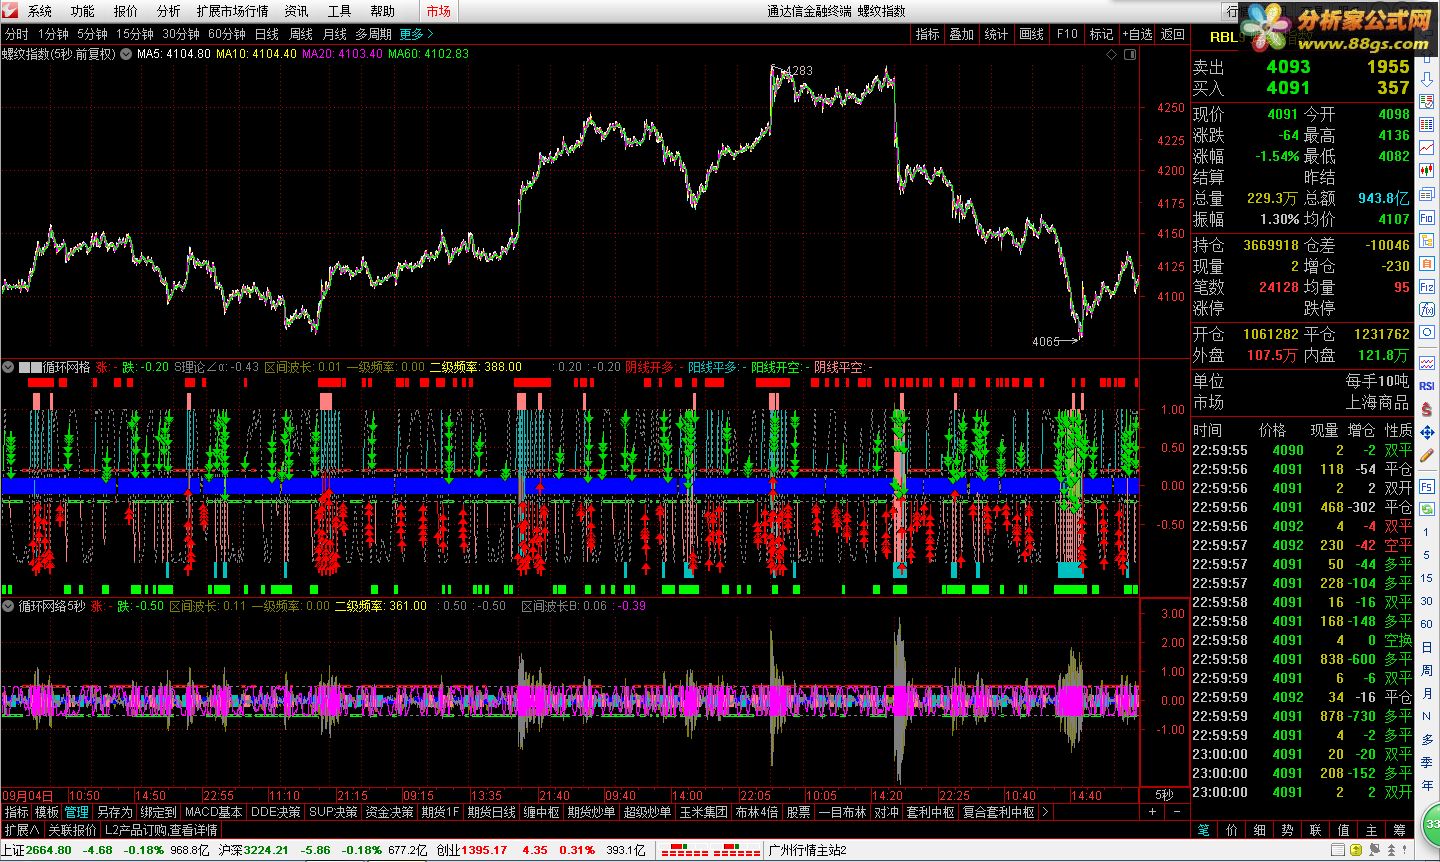Click the F5 sidebar icon
The image size is (1440, 862).
1427,486
